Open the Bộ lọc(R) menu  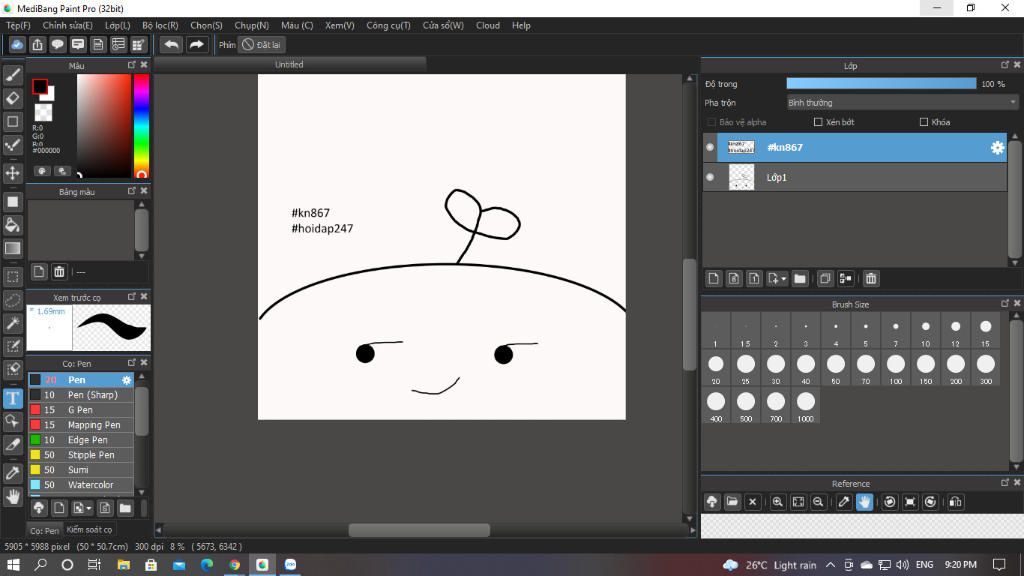pos(160,25)
